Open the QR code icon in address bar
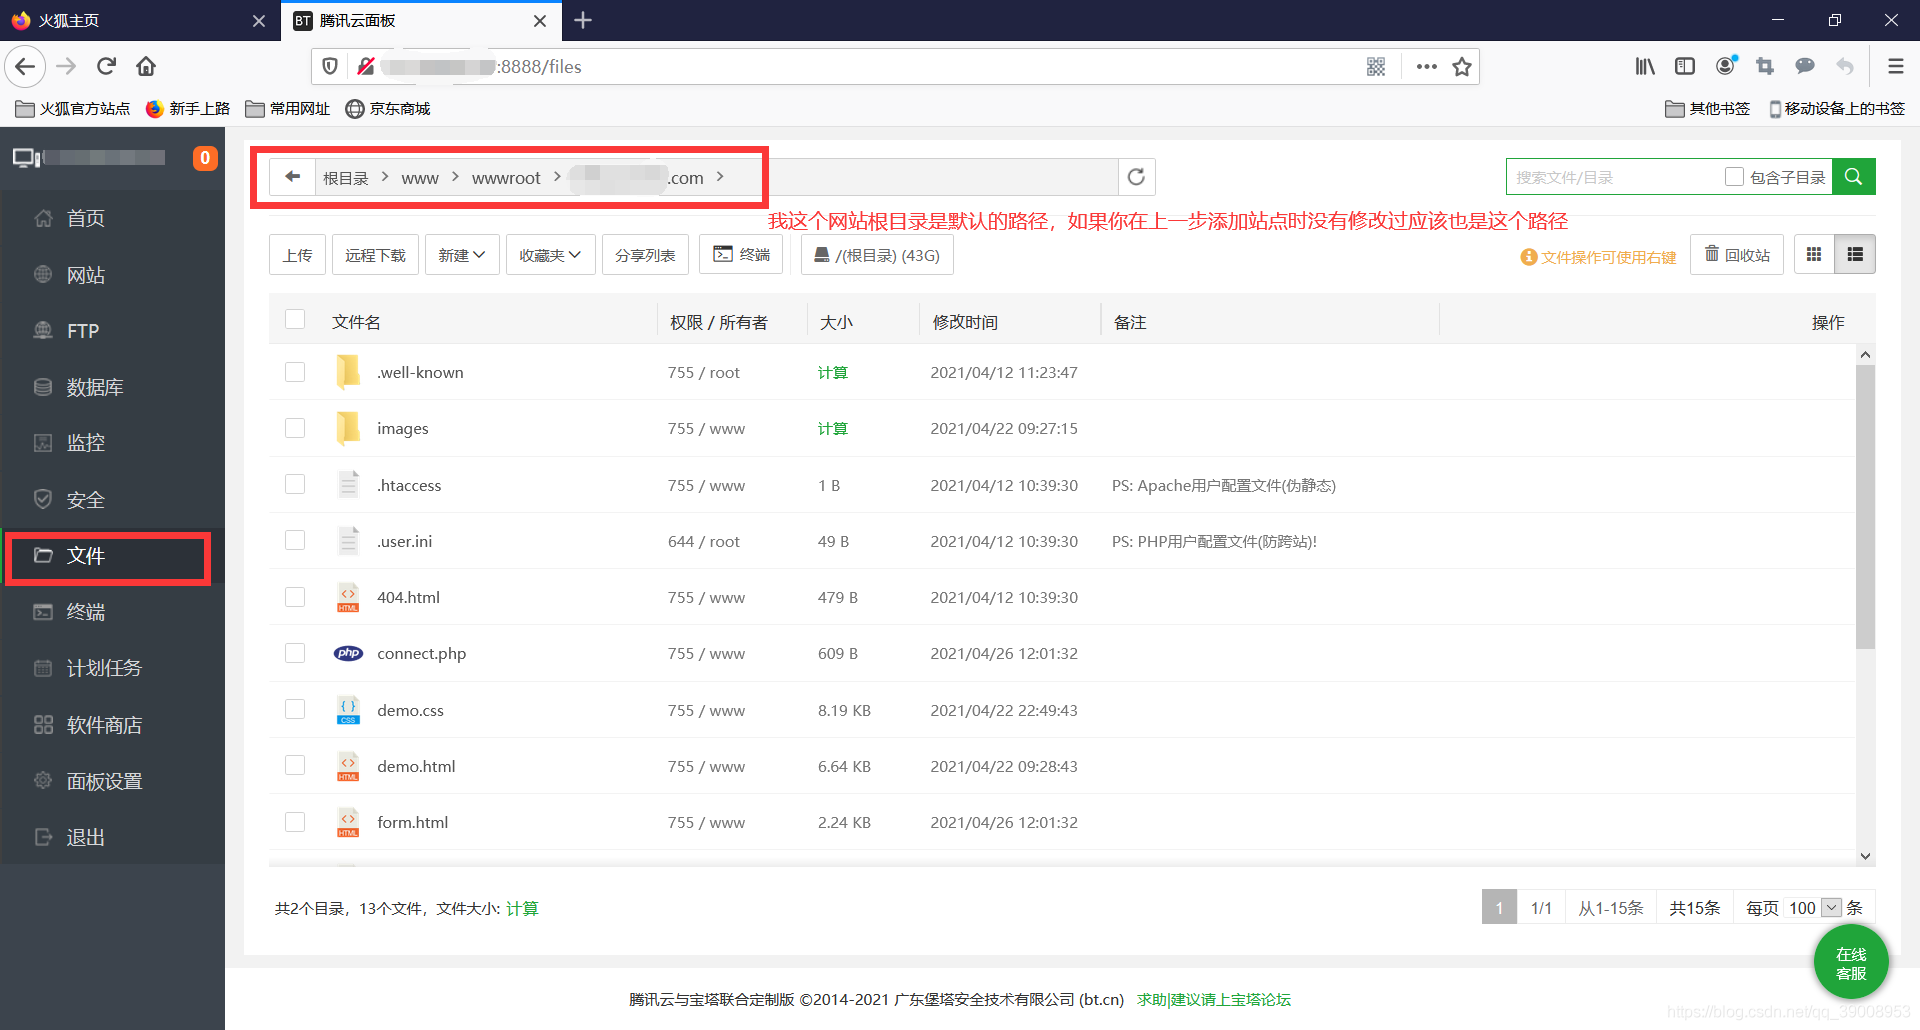The height and width of the screenshot is (1030, 1920). [1376, 67]
